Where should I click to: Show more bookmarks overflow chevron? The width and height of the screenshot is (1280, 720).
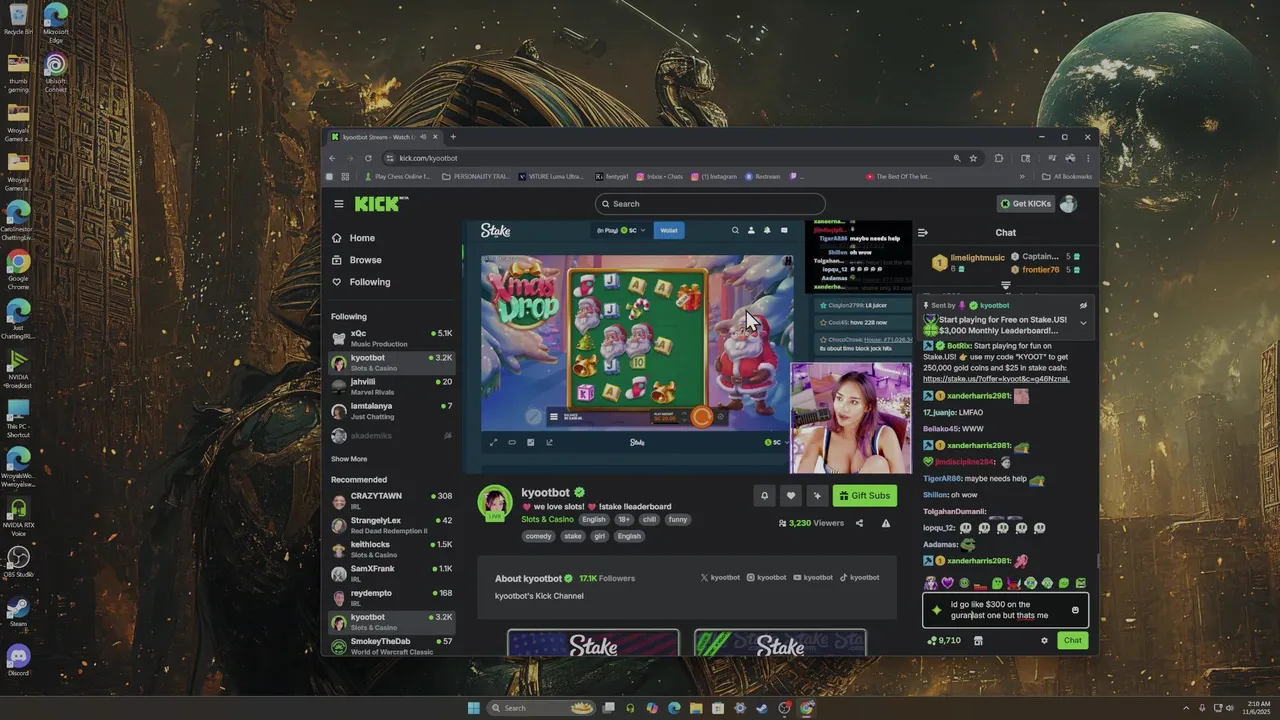click(1022, 177)
